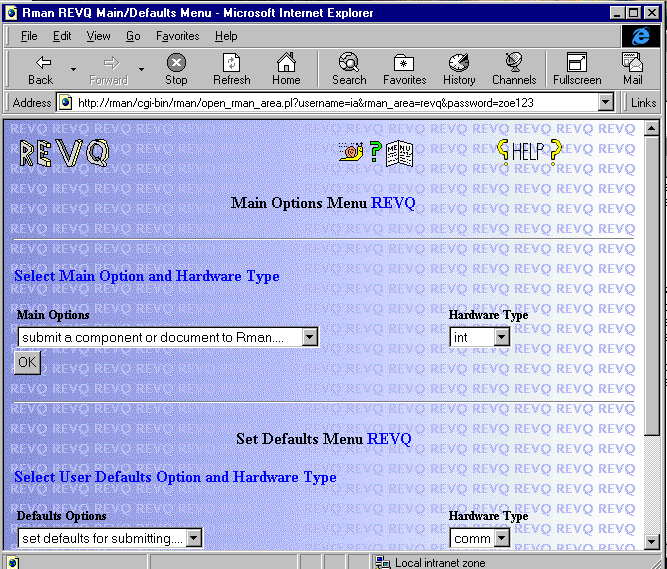Image resolution: width=667 pixels, height=569 pixels.
Task: Open the Back history dropdown arrow
Action: tap(73, 69)
